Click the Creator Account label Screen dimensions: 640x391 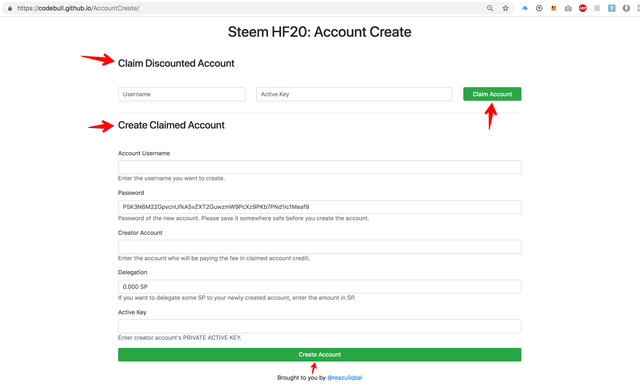tap(140, 233)
